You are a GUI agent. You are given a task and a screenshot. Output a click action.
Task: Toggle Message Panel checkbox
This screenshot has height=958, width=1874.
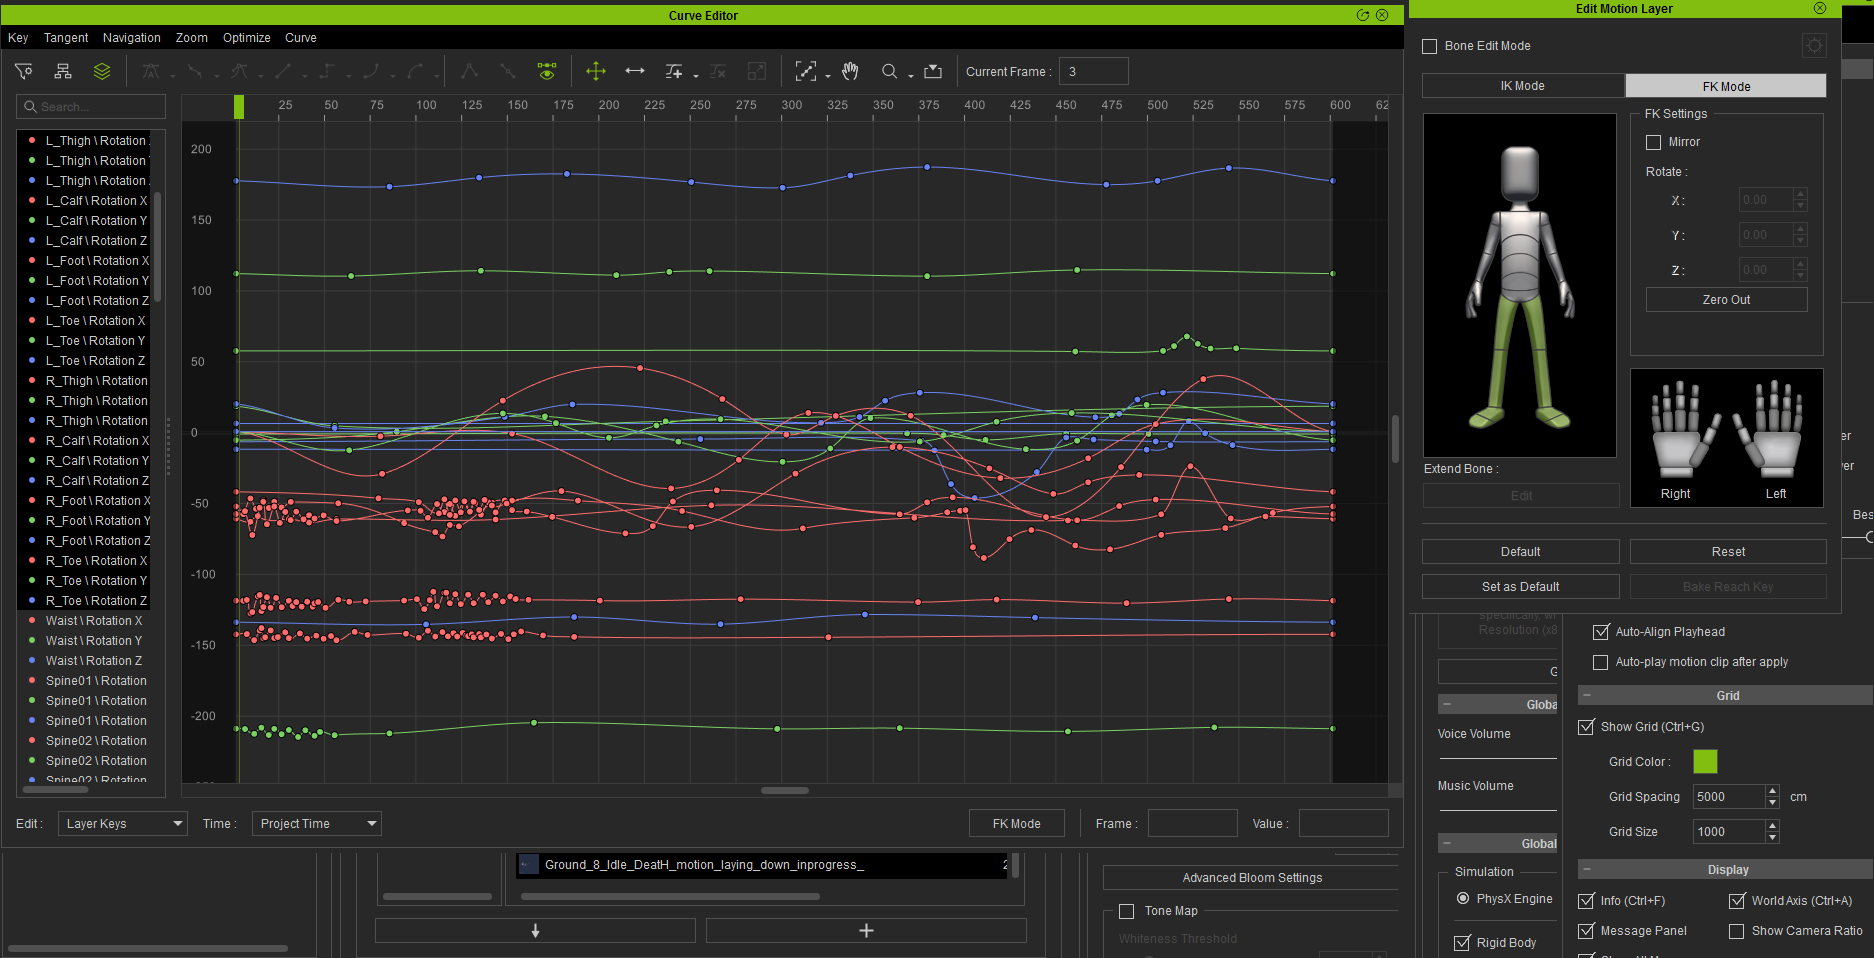[1586, 931]
